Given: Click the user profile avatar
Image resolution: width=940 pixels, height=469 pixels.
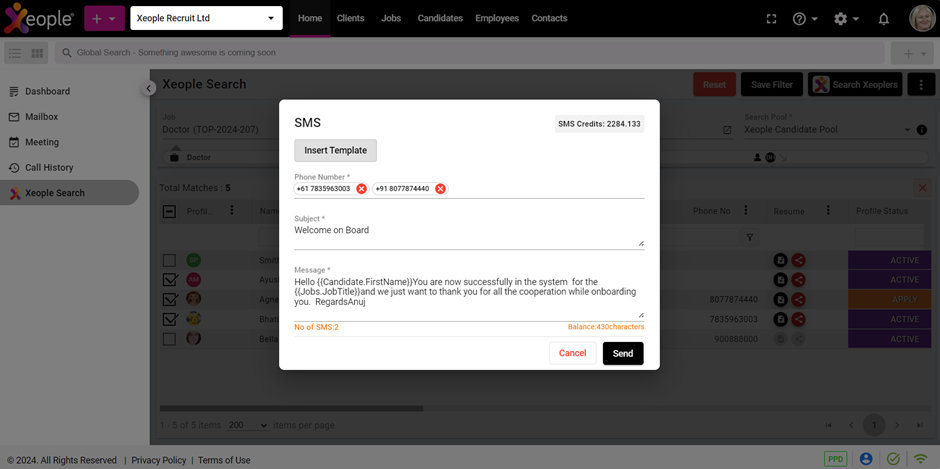Looking at the screenshot, I should click(x=921, y=18).
